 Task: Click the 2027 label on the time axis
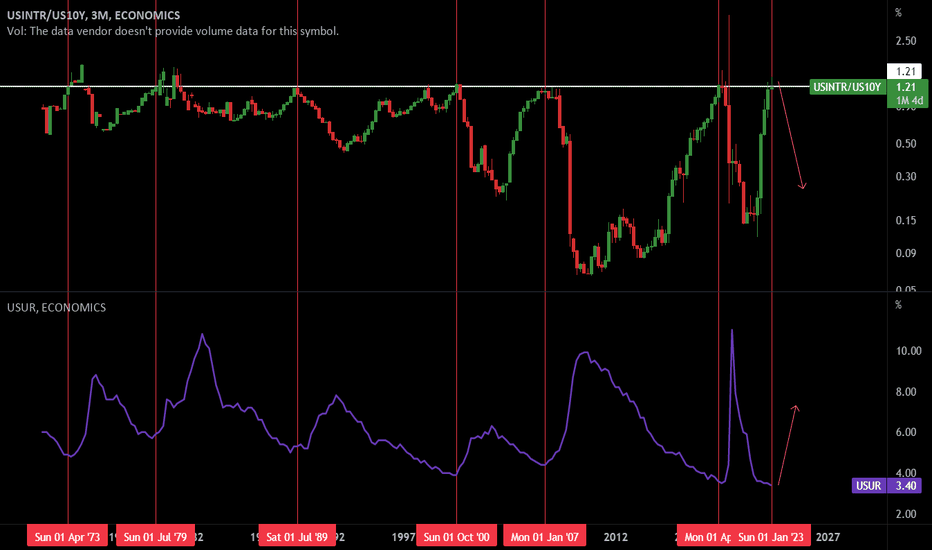coord(827,537)
